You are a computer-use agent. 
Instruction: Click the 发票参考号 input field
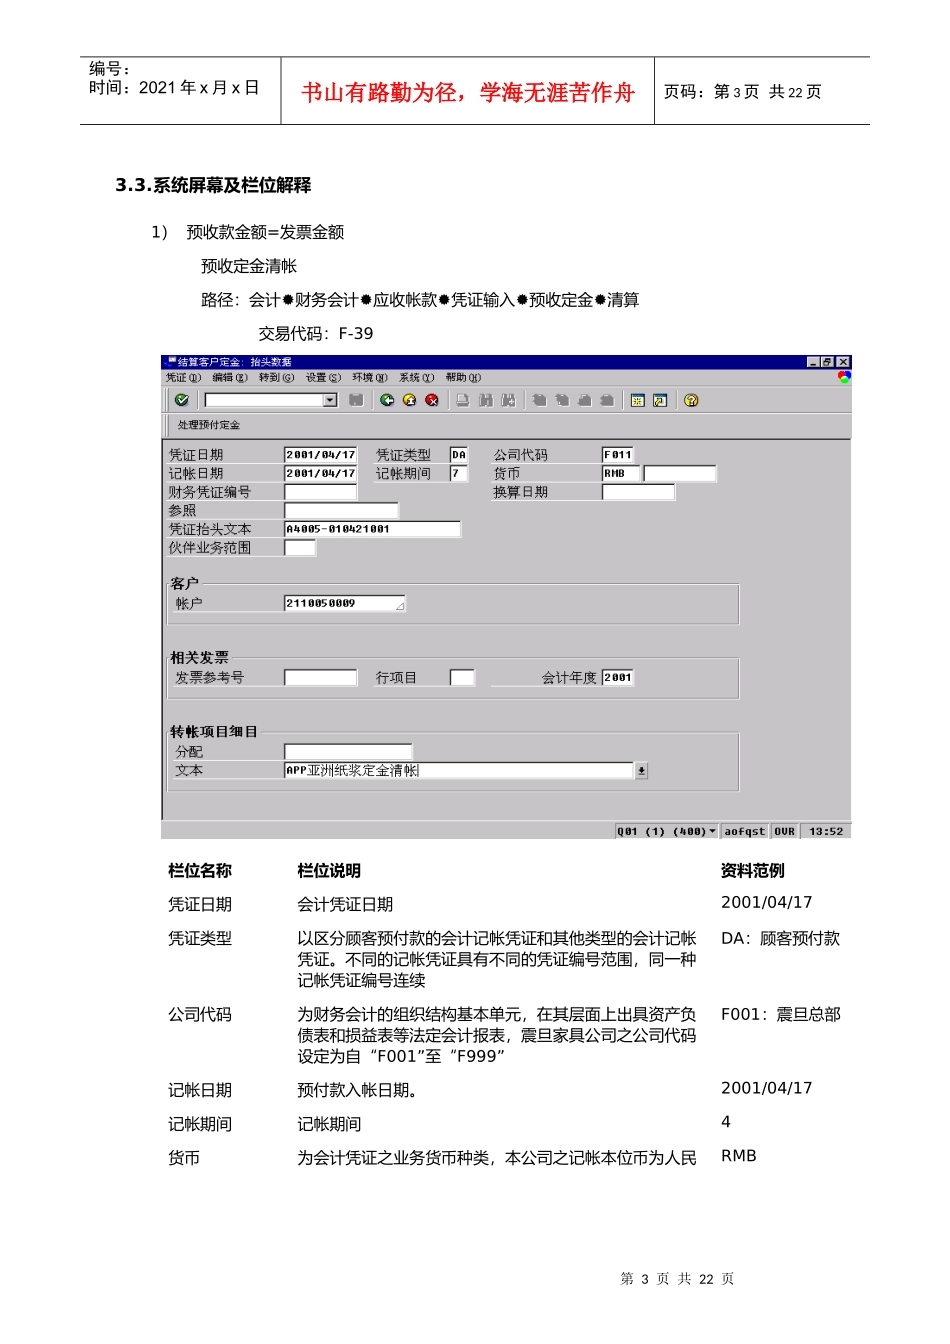coord(321,678)
